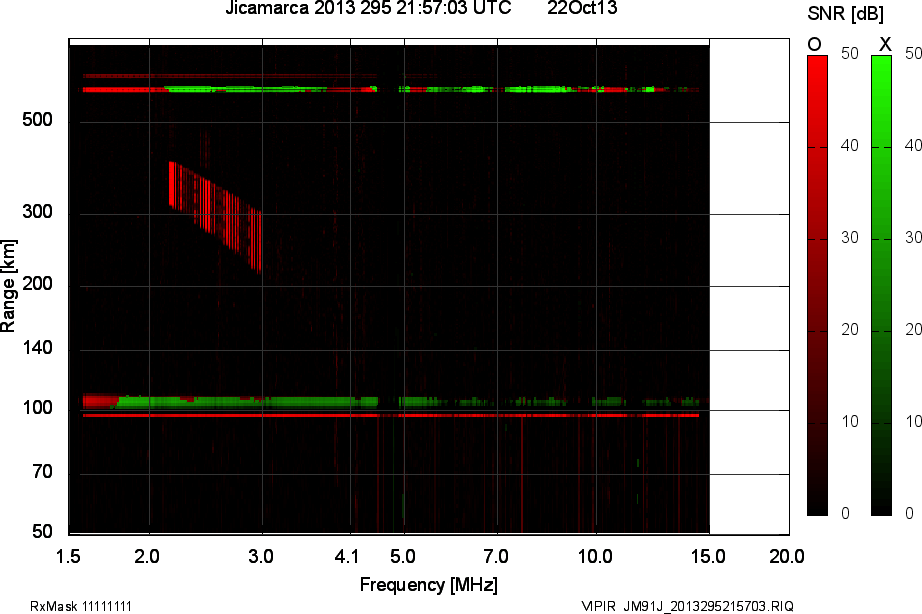
Task: Click the thin red horizontal line below 100 km
Action: 391,415
